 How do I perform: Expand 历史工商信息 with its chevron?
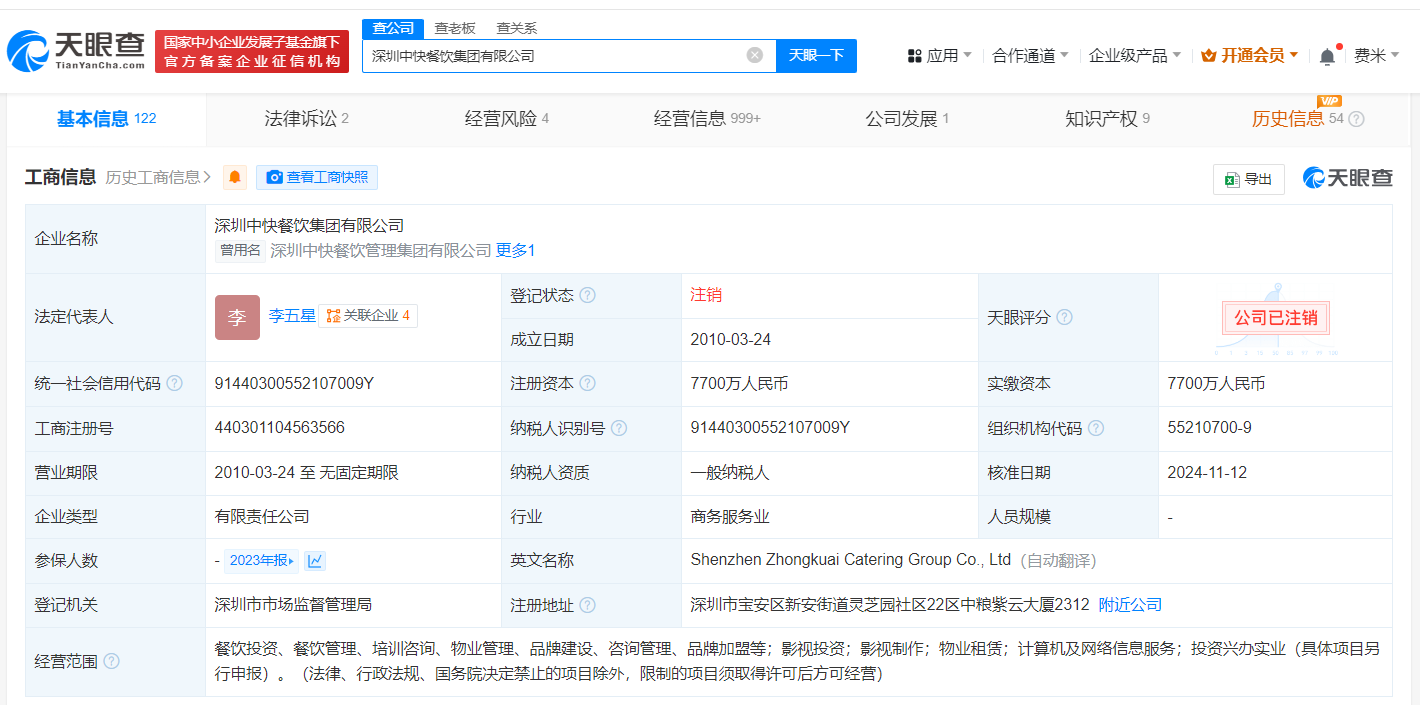pyautogui.click(x=158, y=178)
